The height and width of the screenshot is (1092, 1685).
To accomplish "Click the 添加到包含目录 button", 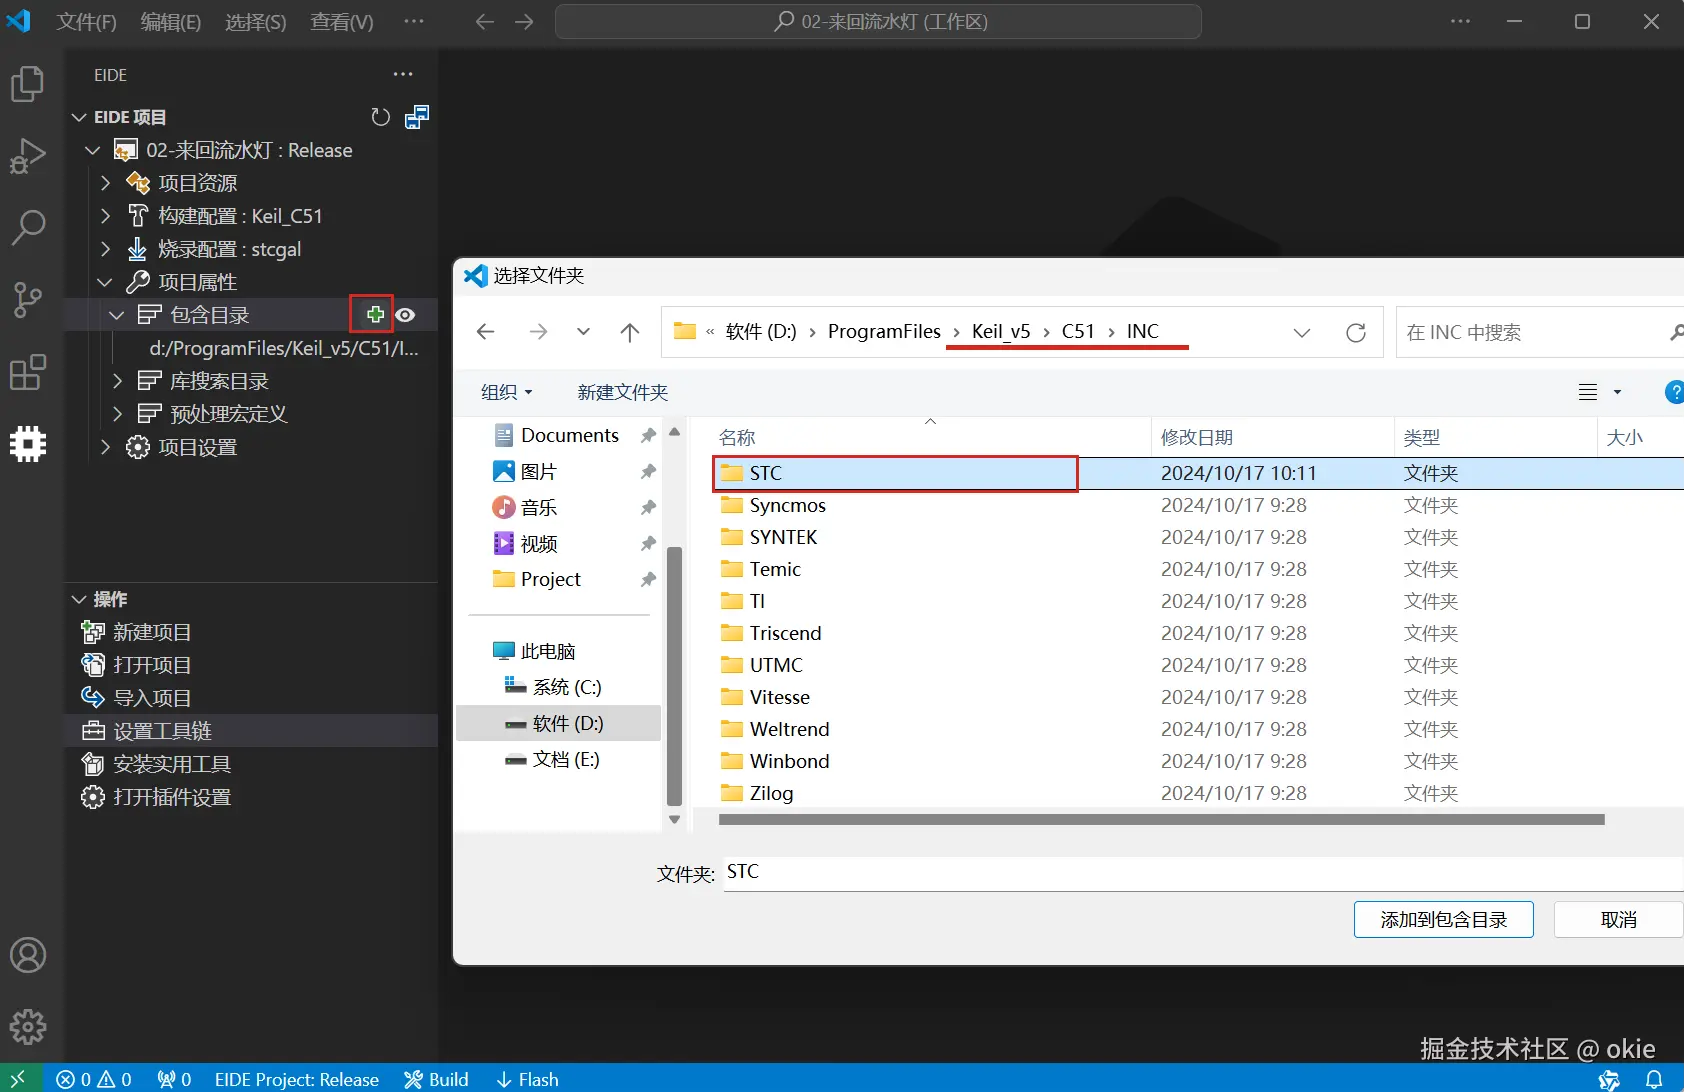I will (1443, 920).
